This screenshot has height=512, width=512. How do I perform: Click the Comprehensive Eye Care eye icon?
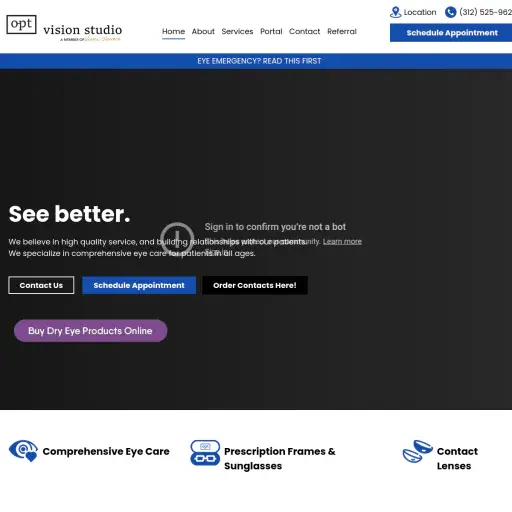23,451
